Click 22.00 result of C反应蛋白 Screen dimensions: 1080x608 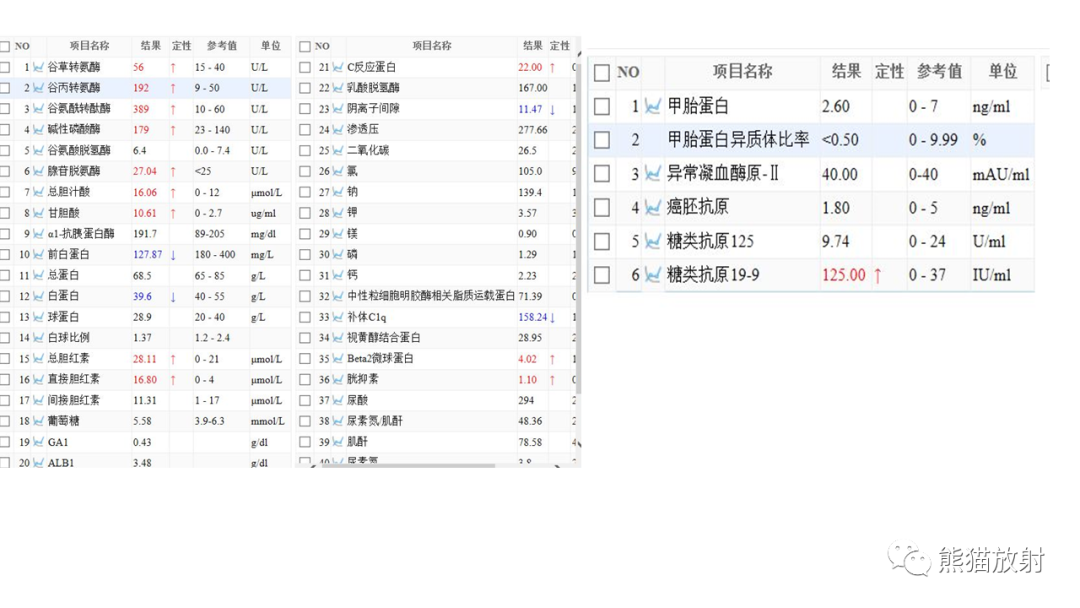coord(530,67)
